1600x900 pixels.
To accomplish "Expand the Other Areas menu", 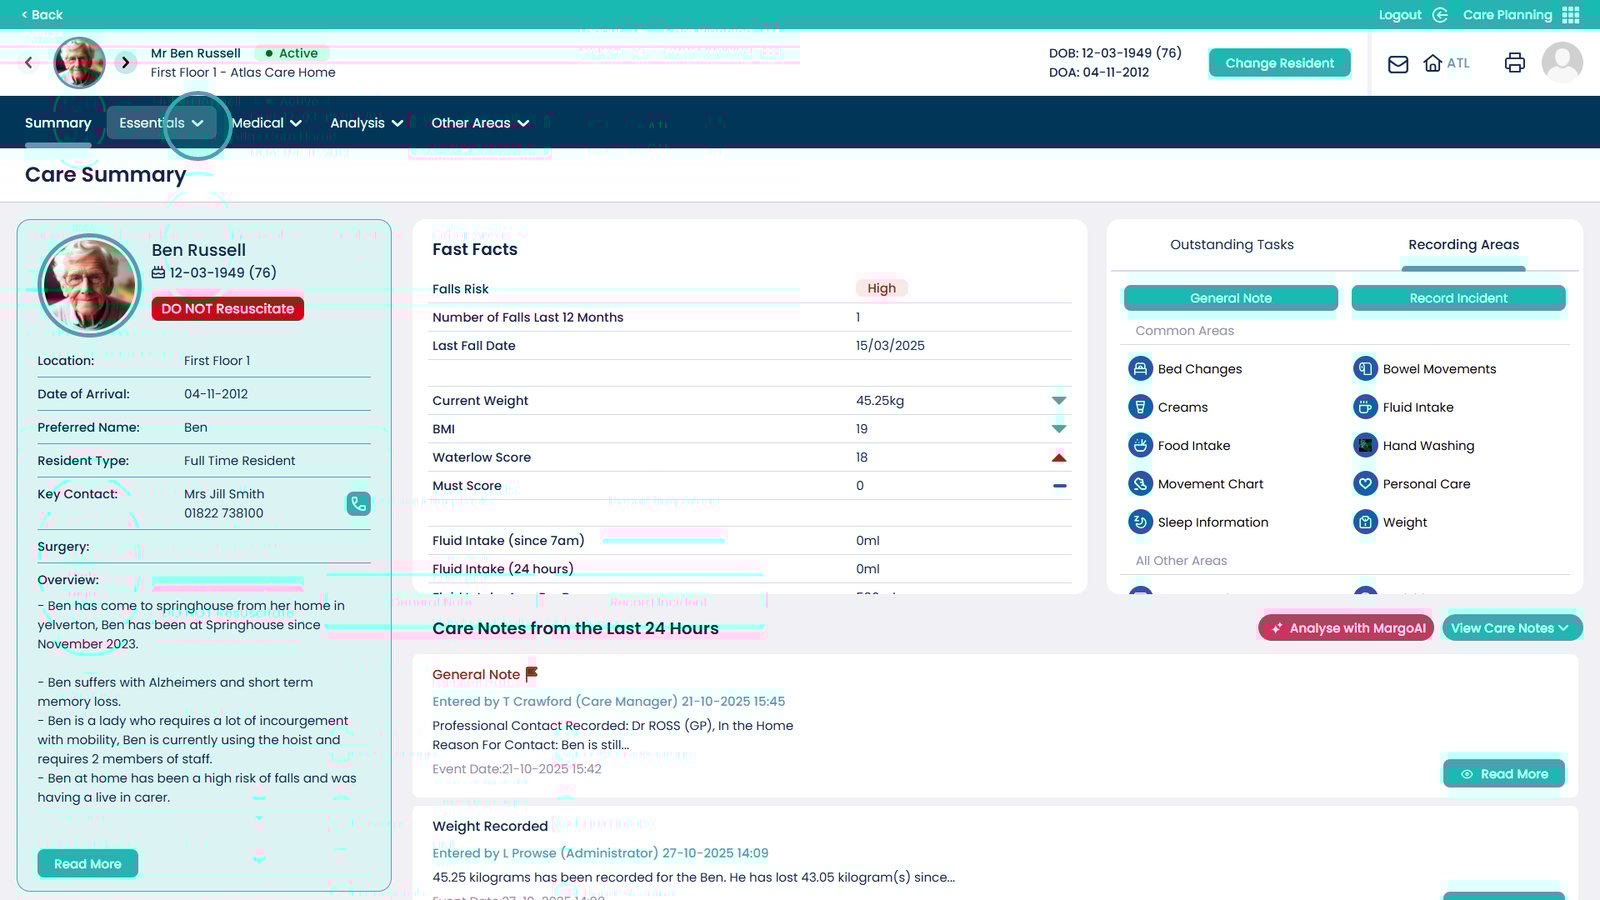I will tap(480, 123).
